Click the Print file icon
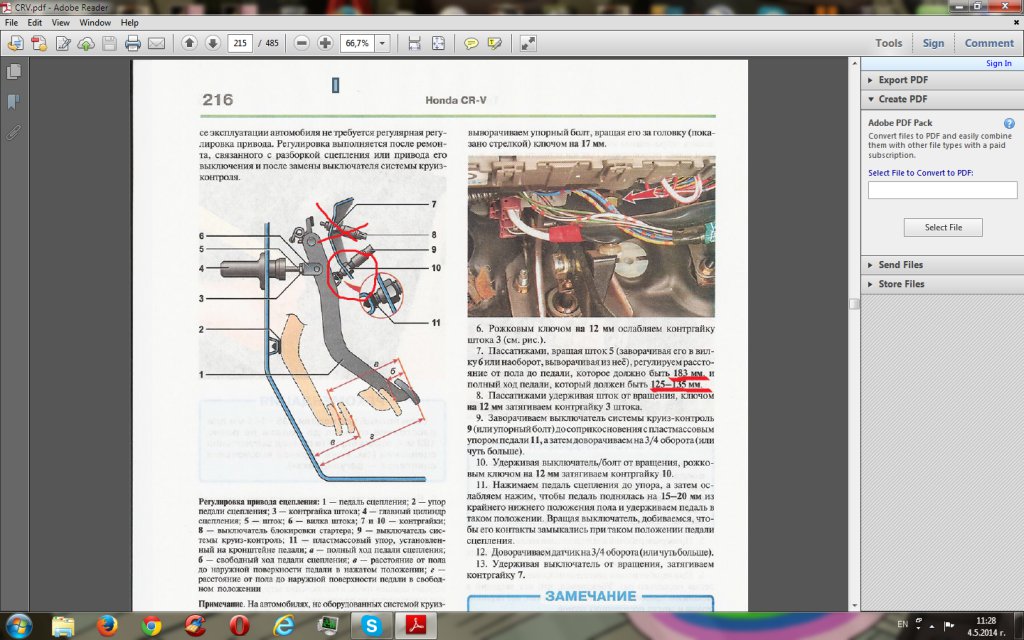Screen dimensions: 1024x640 (133, 43)
